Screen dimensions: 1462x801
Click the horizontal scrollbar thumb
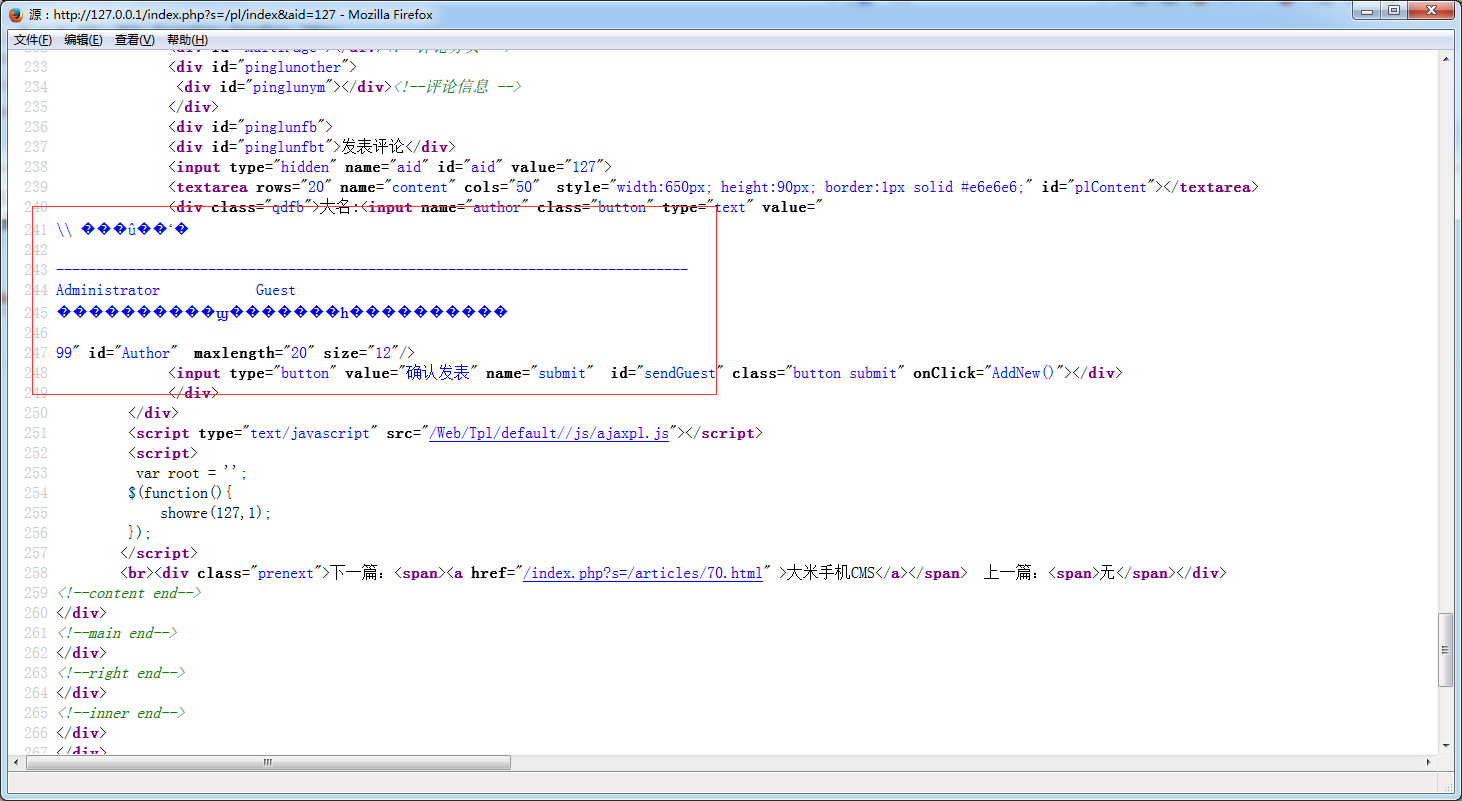(268, 762)
